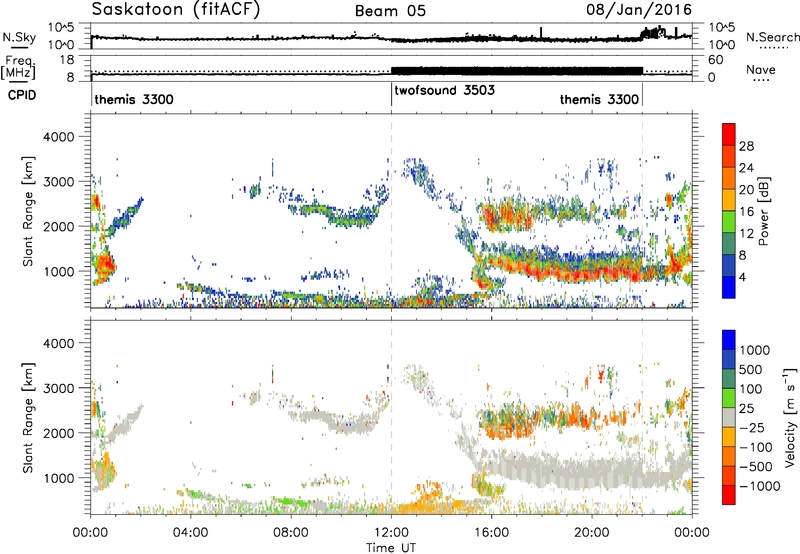The width and height of the screenshot is (800, 554).
Task: Select the "twofsound 3503" CPID label
Action: [x=444, y=91]
